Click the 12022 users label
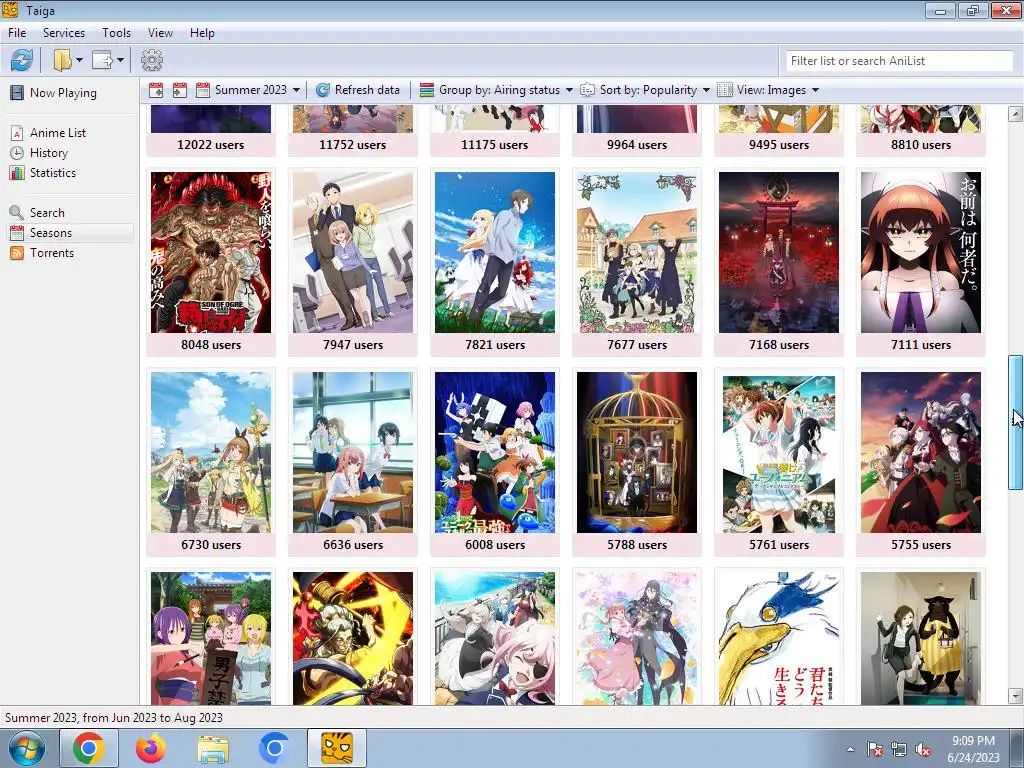This screenshot has height=768, width=1024. [x=211, y=145]
